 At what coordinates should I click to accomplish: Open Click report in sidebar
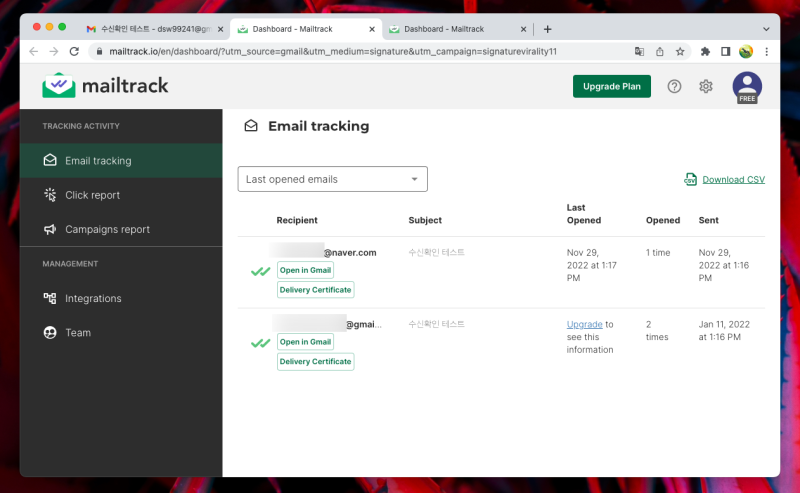121,195
